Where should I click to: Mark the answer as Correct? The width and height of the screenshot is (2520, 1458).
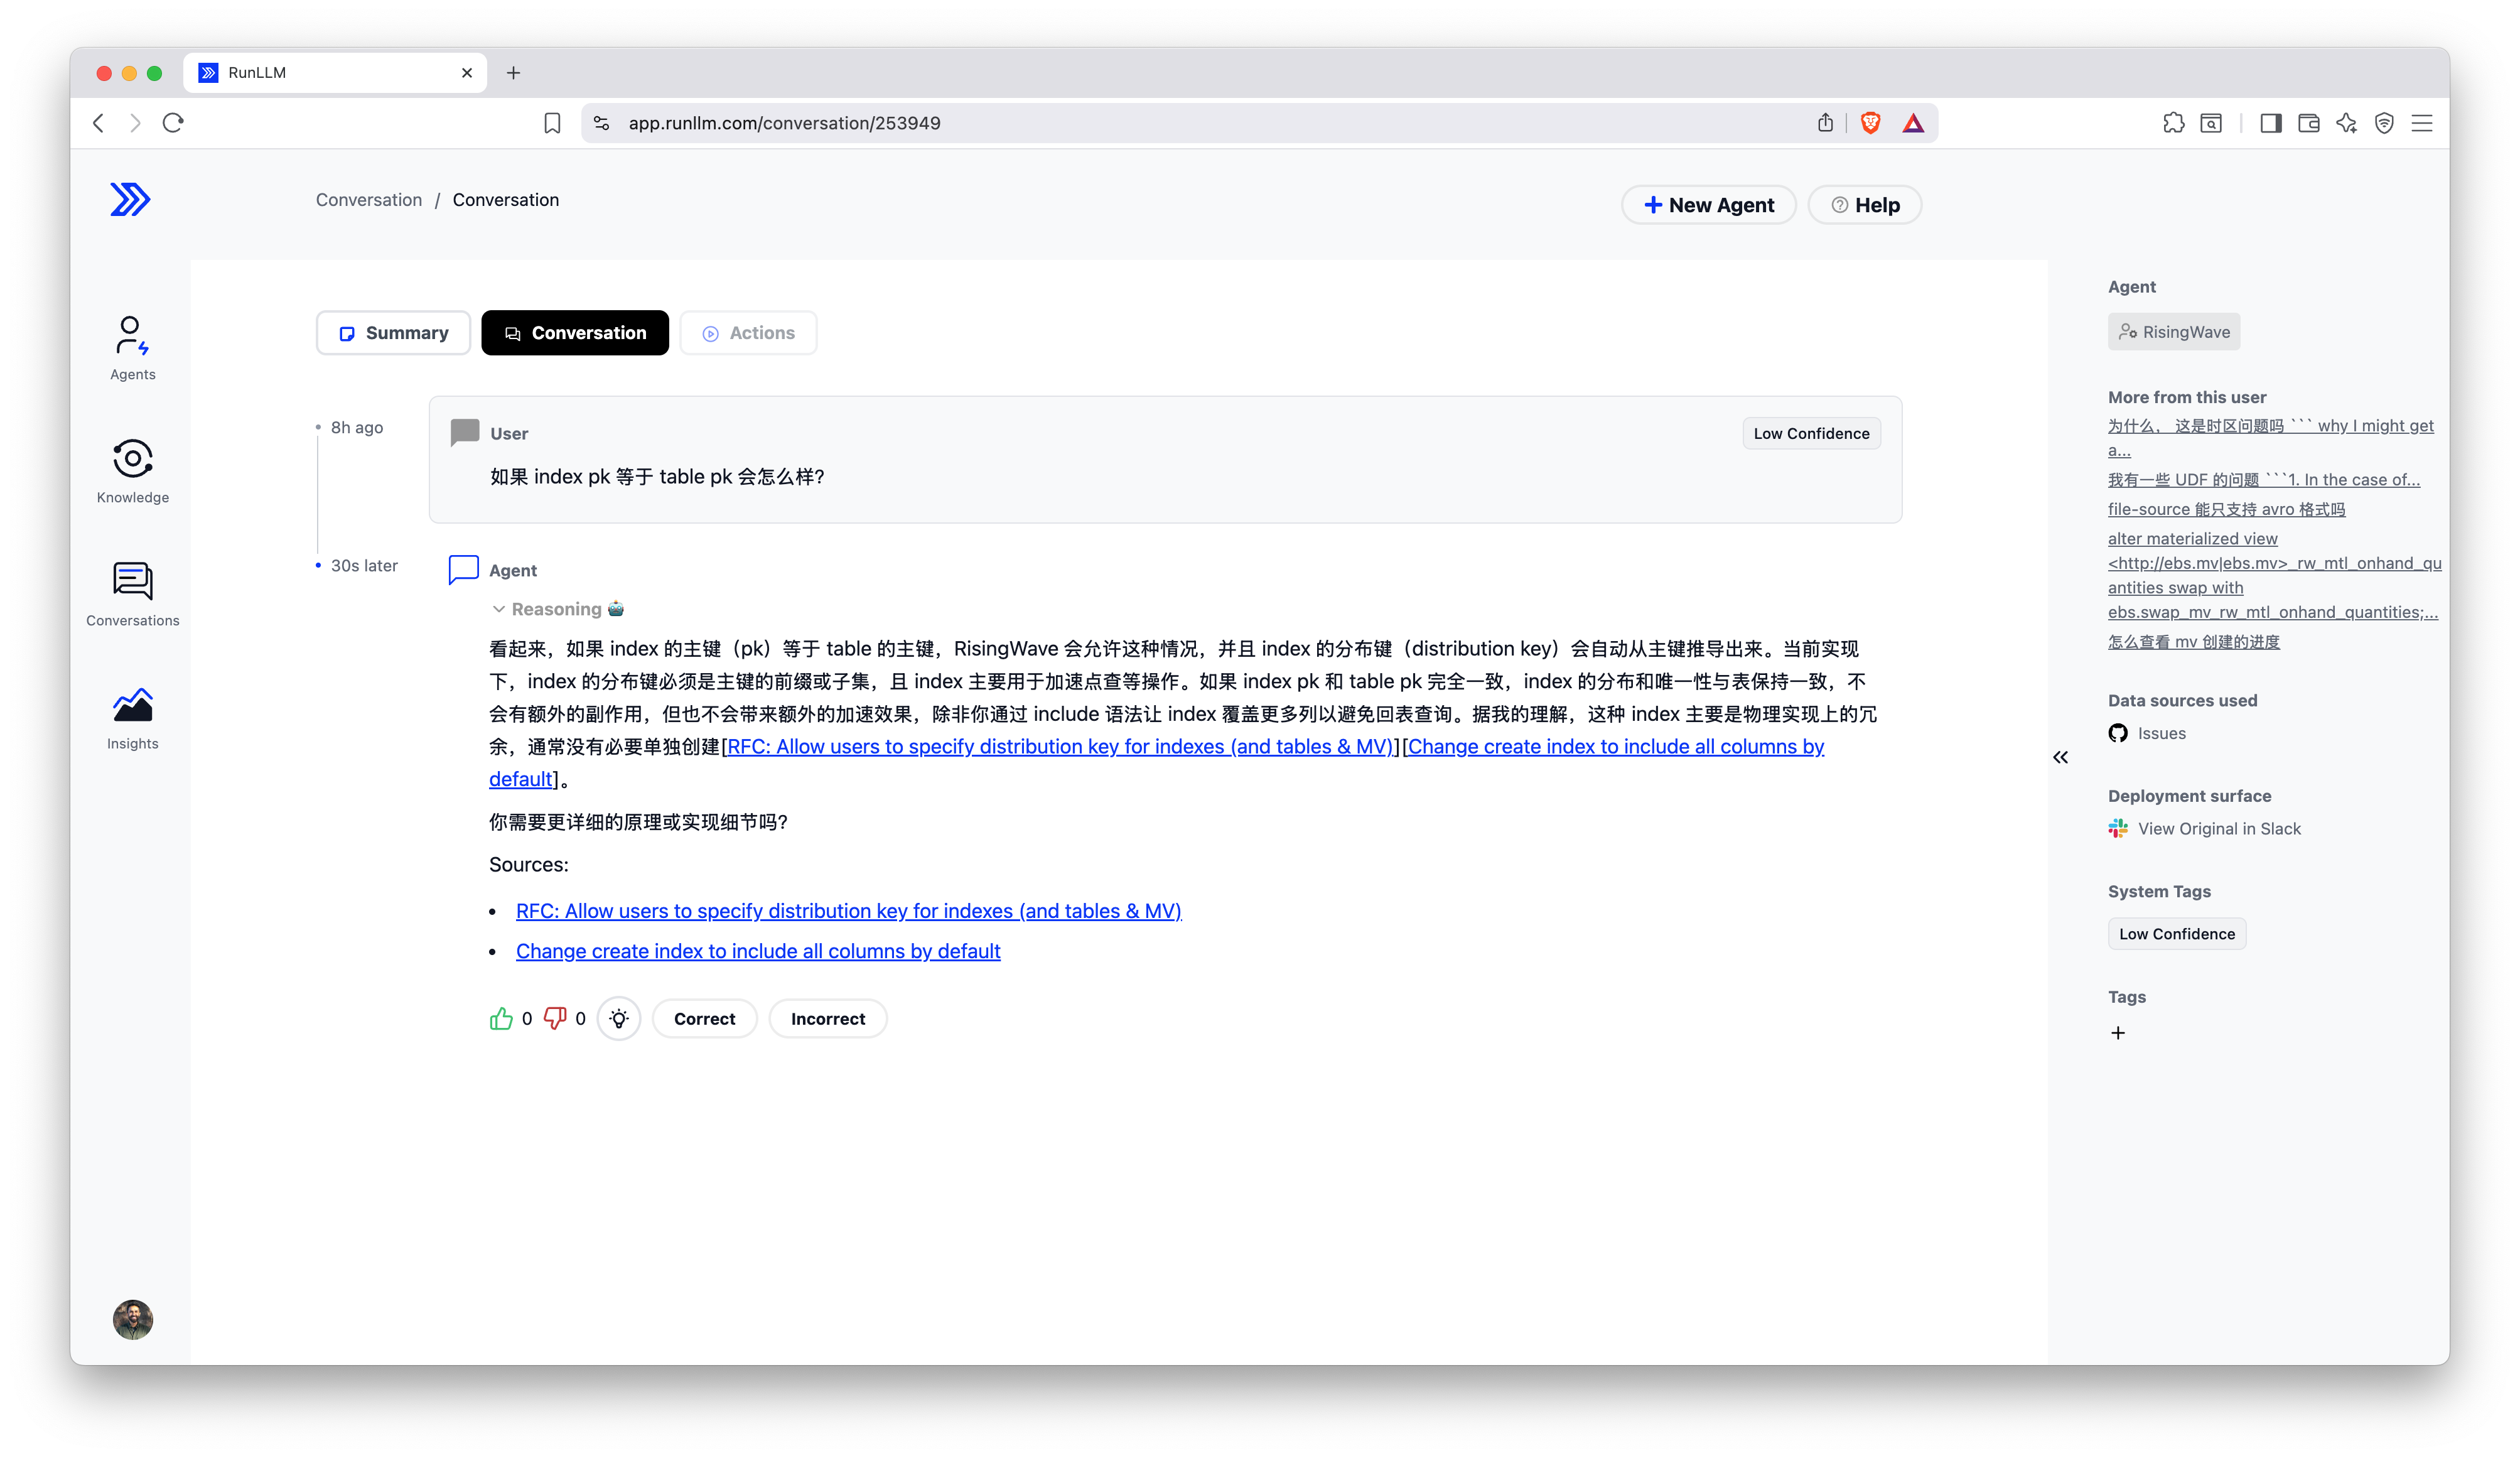(x=704, y=1018)
